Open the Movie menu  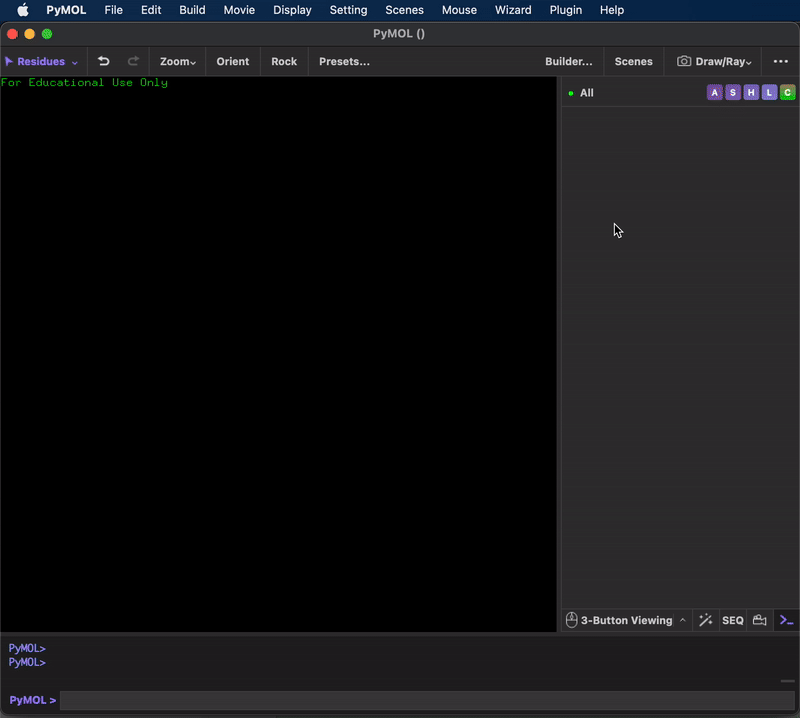click(x=239, y=10)
